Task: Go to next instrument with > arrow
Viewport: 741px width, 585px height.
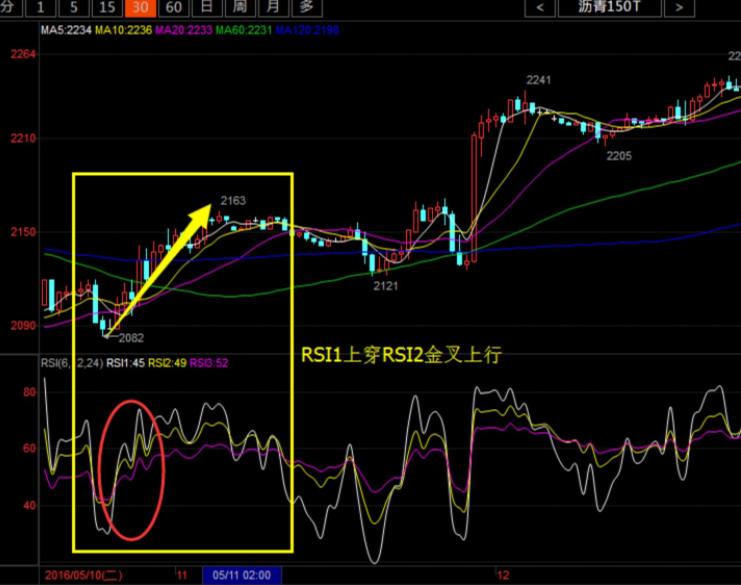Action: tap(679, 7)
